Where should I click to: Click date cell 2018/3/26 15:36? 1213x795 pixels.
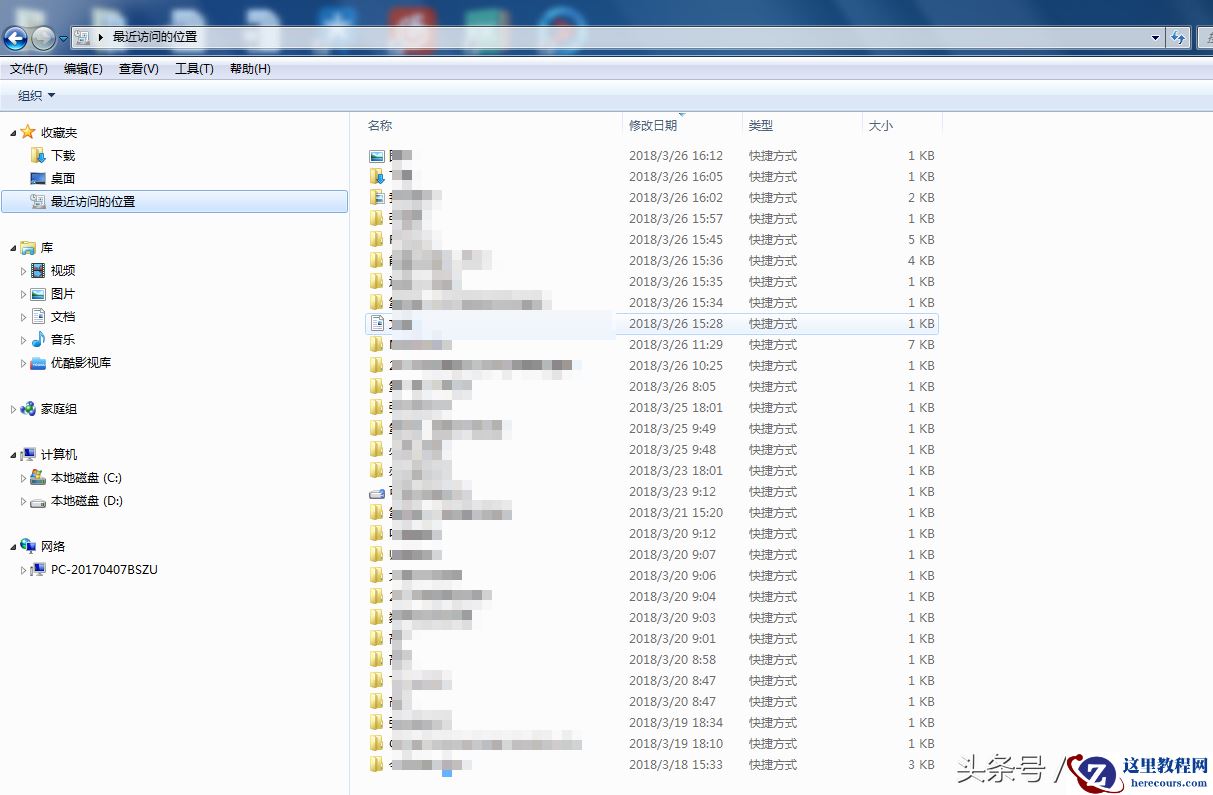click(x=676, y=261)
